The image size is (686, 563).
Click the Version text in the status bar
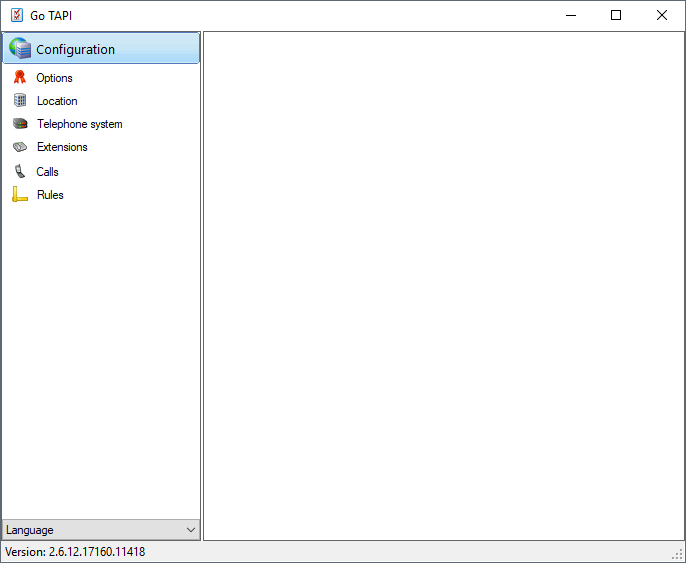tap(75, 552)
